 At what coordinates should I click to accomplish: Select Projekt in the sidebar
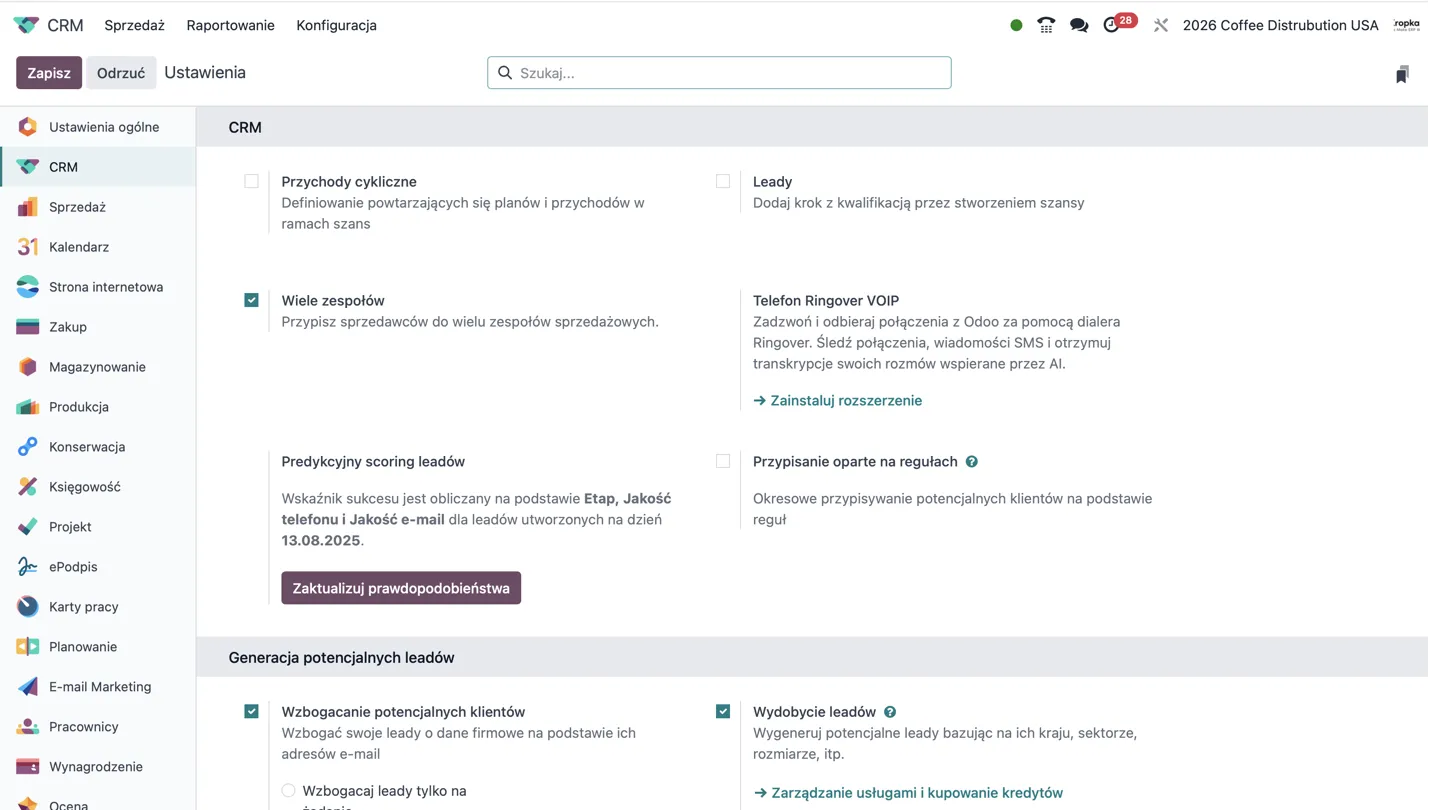[98, 527]
